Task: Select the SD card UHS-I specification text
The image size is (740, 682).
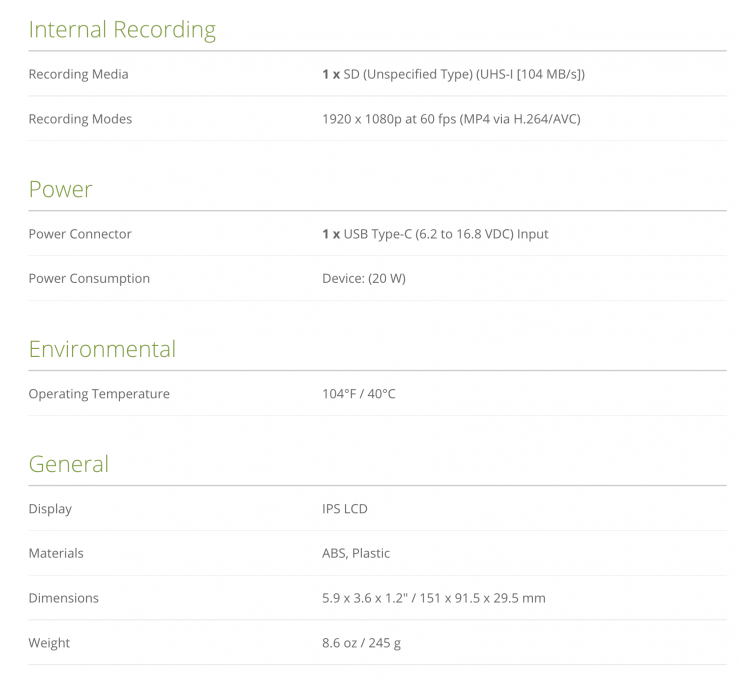Action: [x=453, y=74]
